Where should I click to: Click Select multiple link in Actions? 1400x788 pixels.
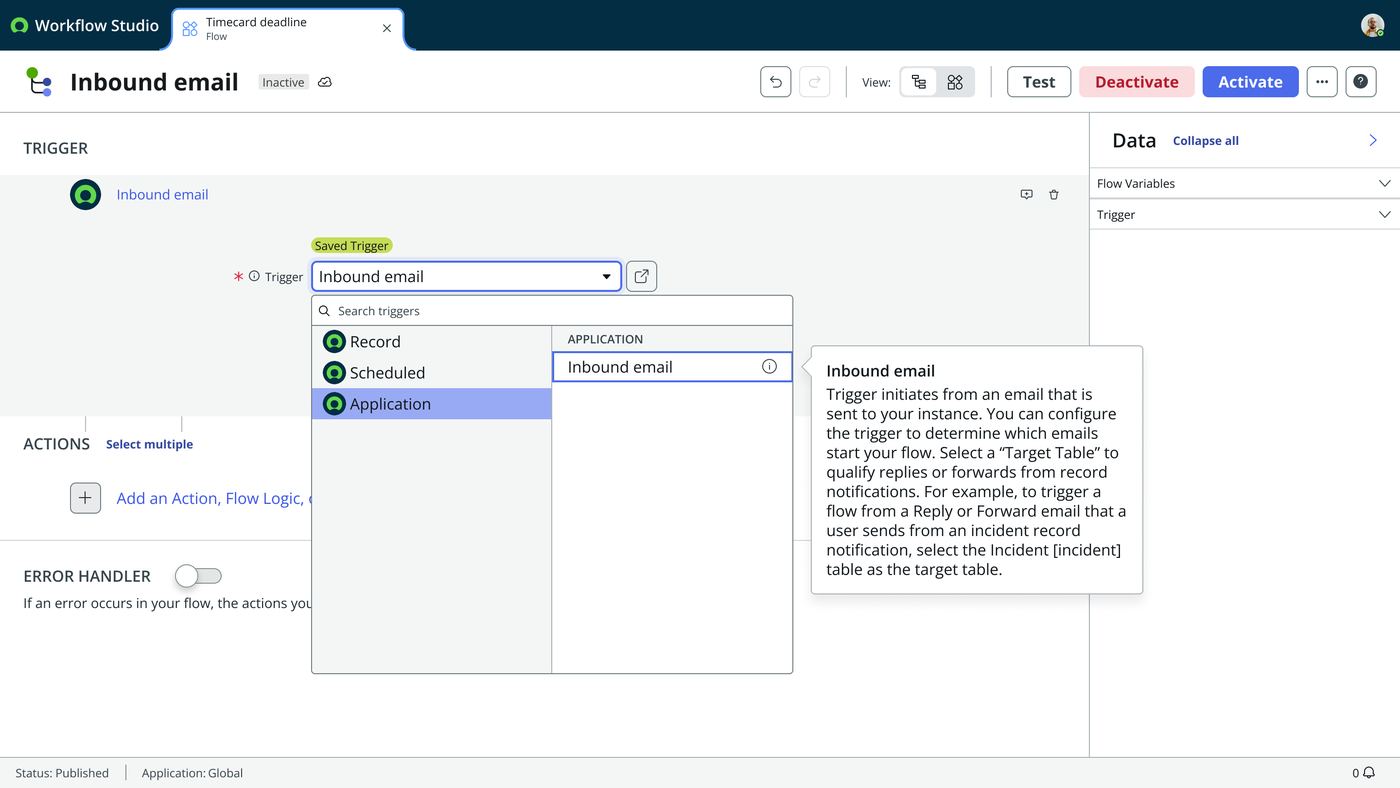pyautogui.click(x=149, y=444)
